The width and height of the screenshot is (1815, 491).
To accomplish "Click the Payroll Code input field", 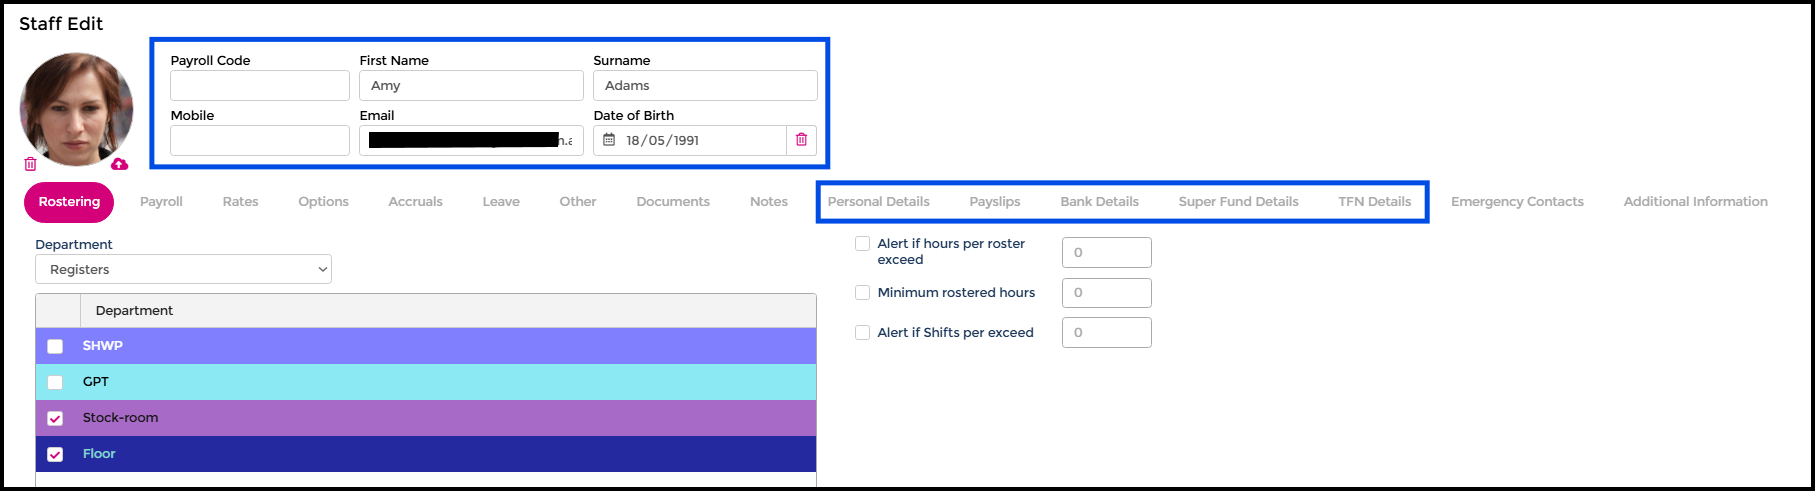I will point(260,86).
